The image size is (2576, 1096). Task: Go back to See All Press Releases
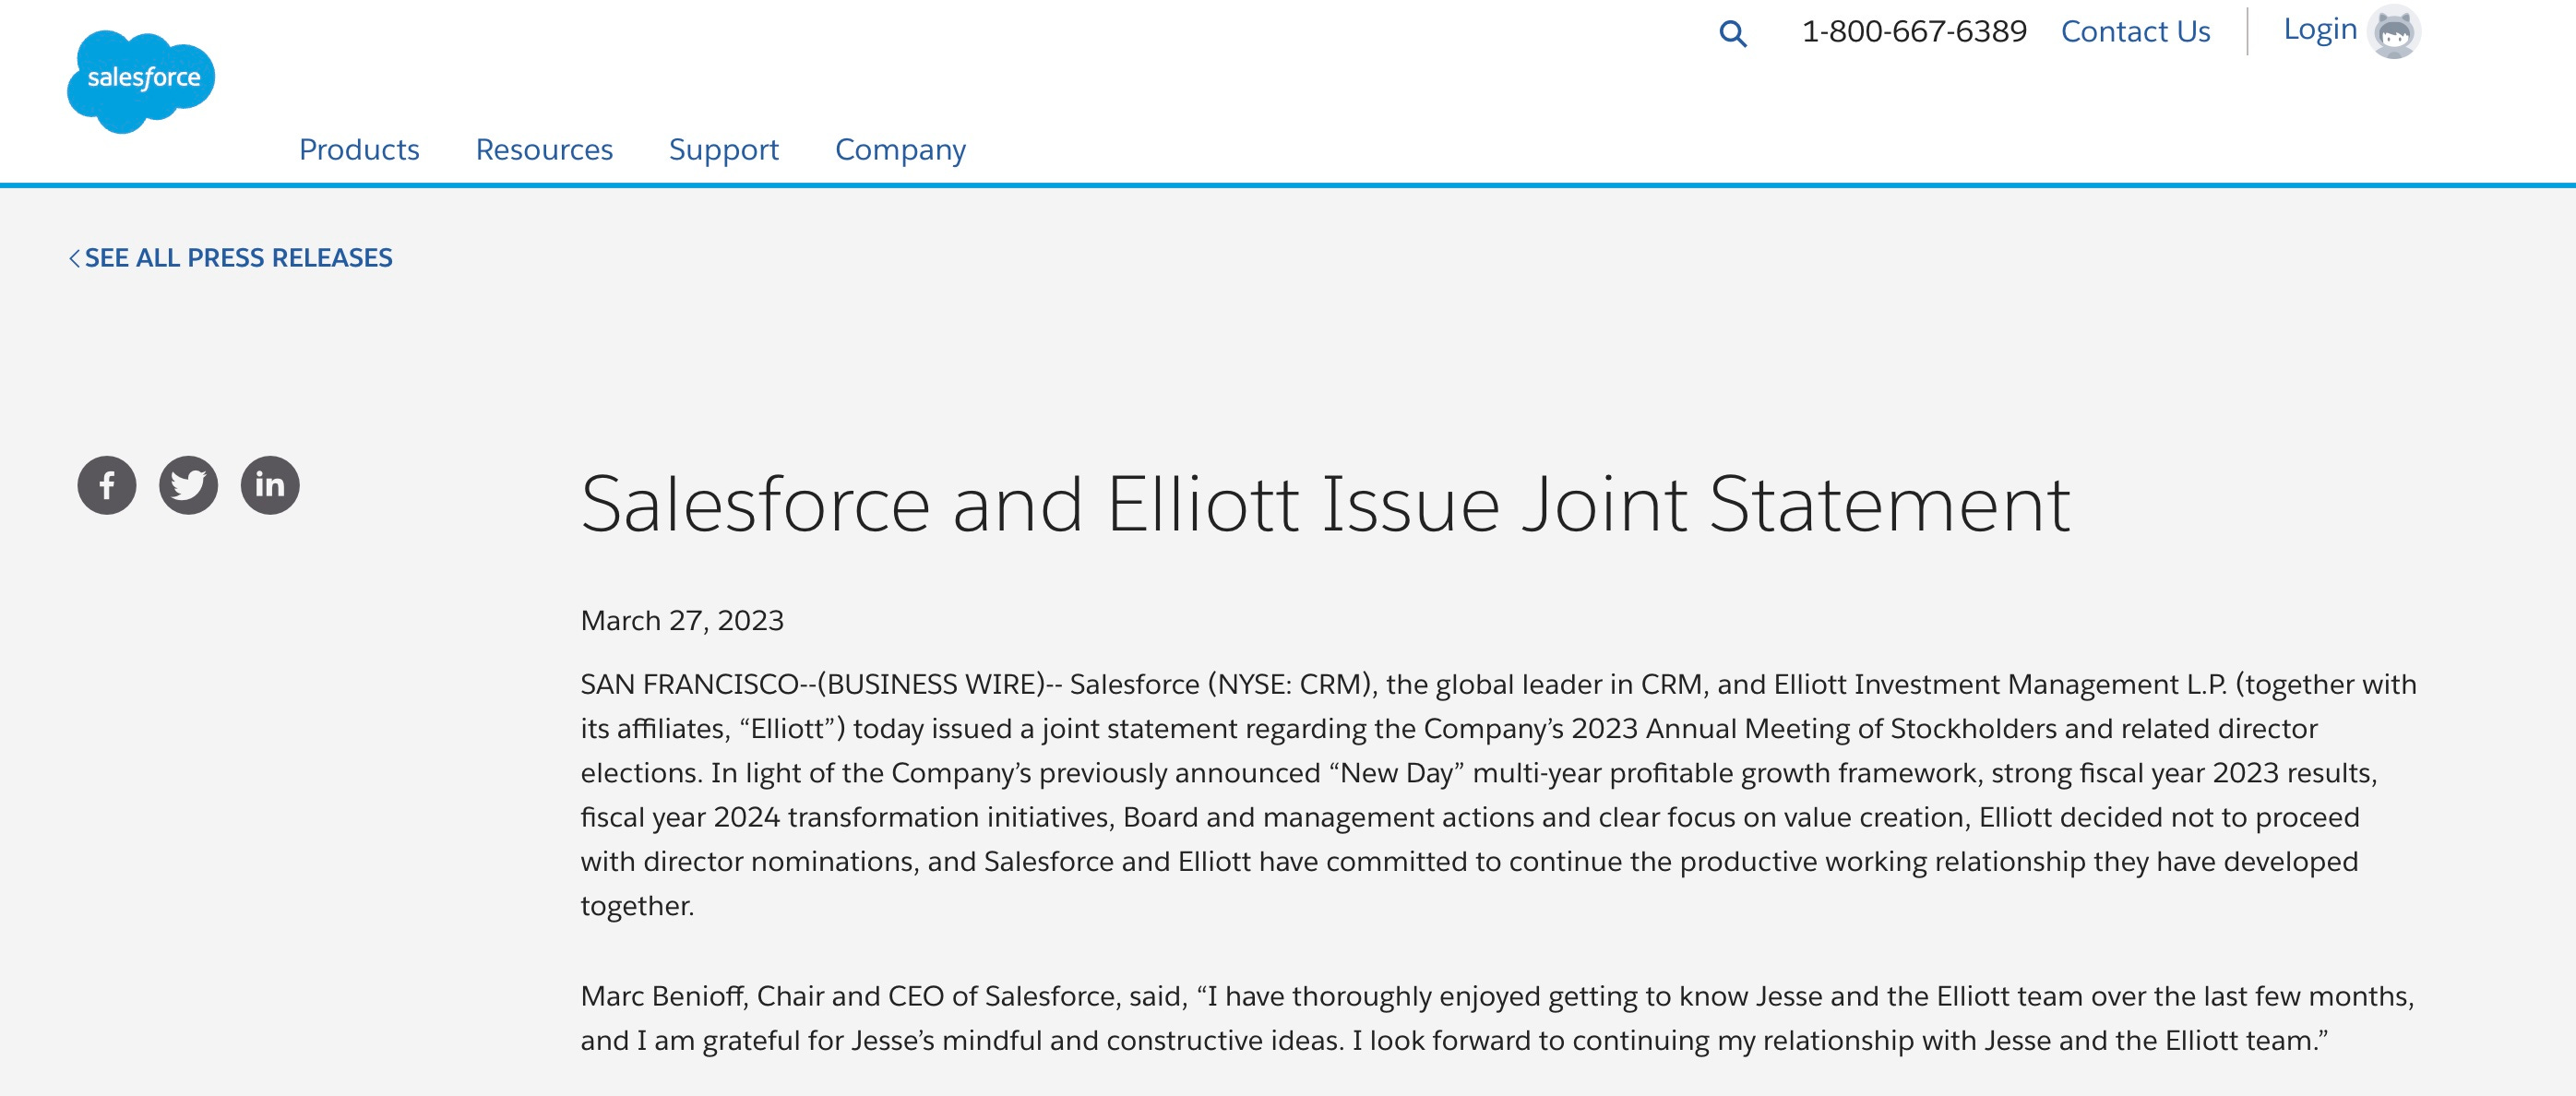(231, 258)
